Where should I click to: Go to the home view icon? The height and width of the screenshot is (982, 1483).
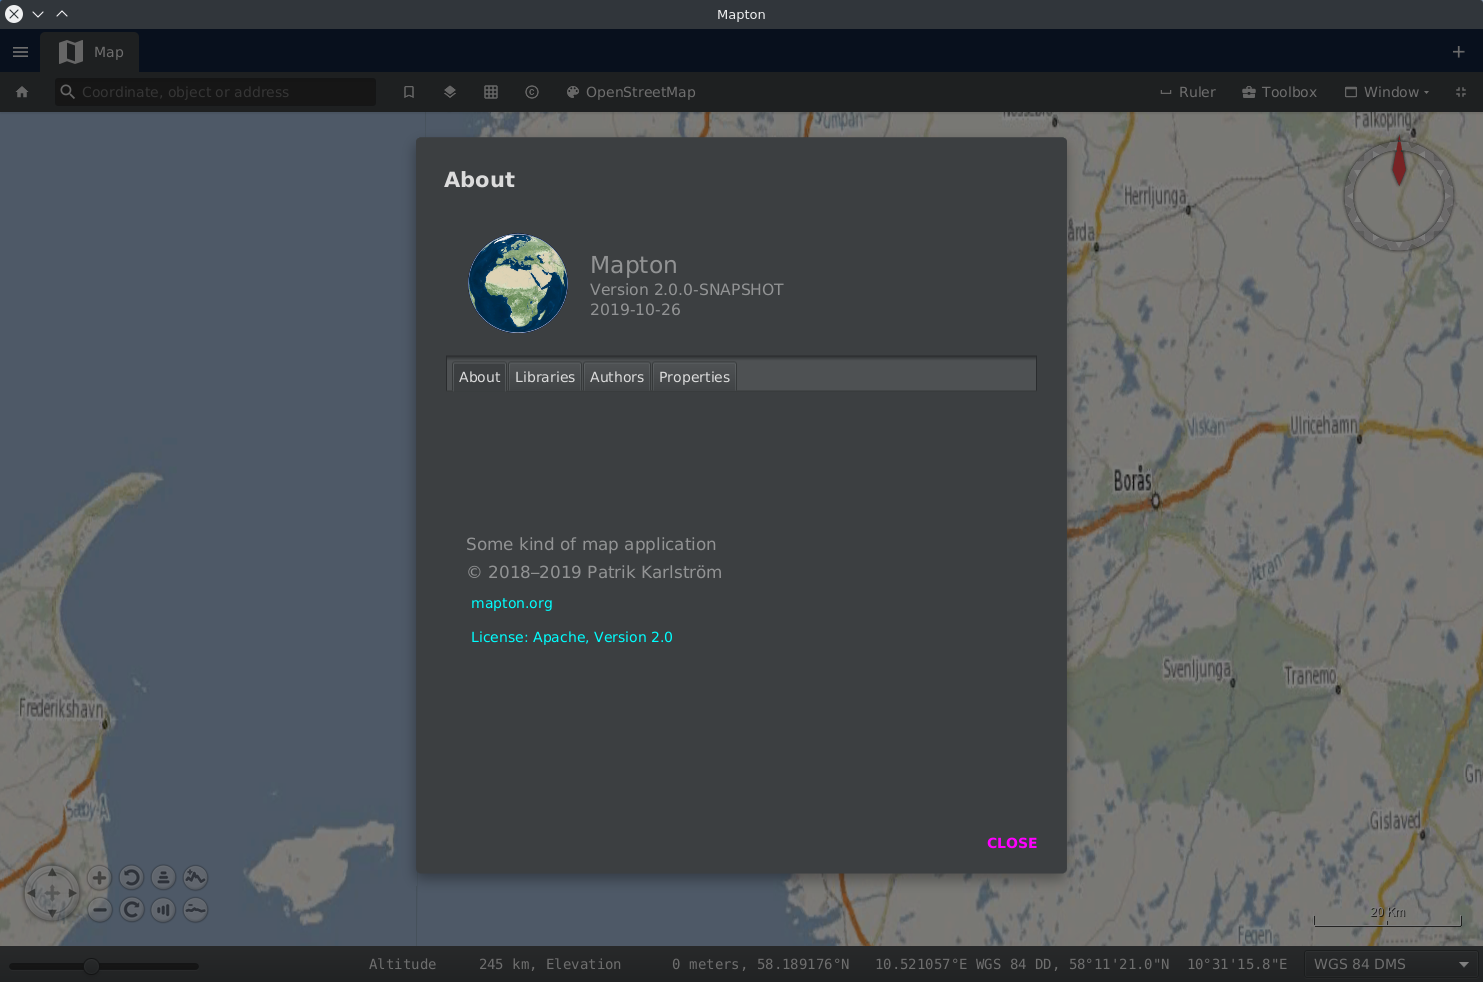click(22, 92)
